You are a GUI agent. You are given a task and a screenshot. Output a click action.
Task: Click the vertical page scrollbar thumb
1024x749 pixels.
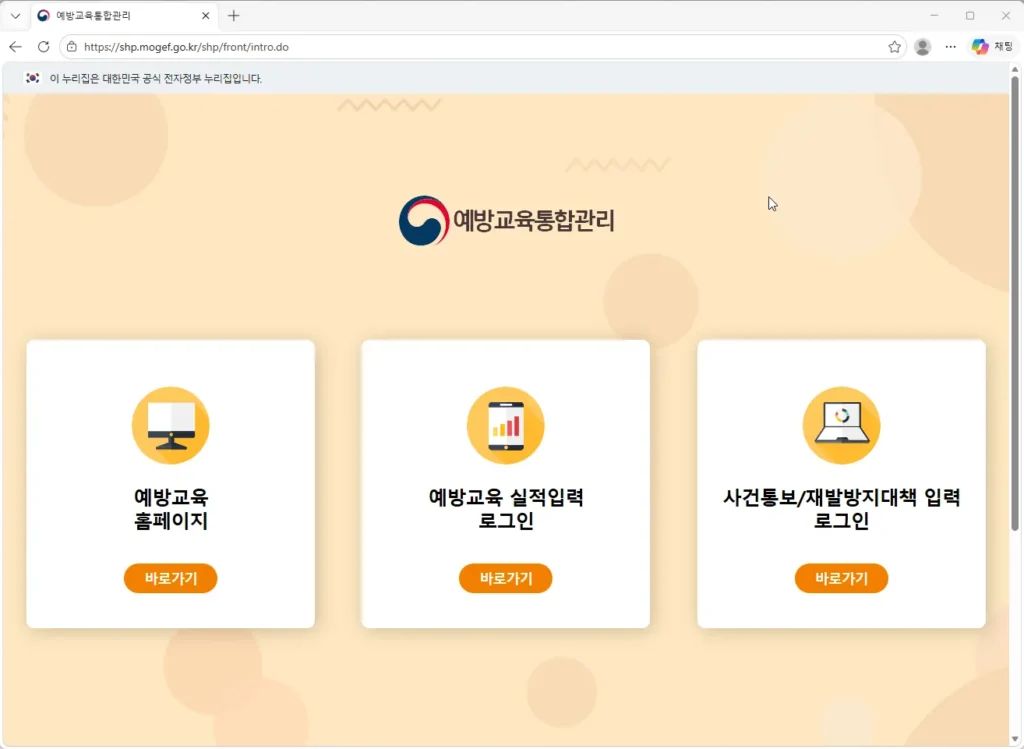pos(1015,304)
